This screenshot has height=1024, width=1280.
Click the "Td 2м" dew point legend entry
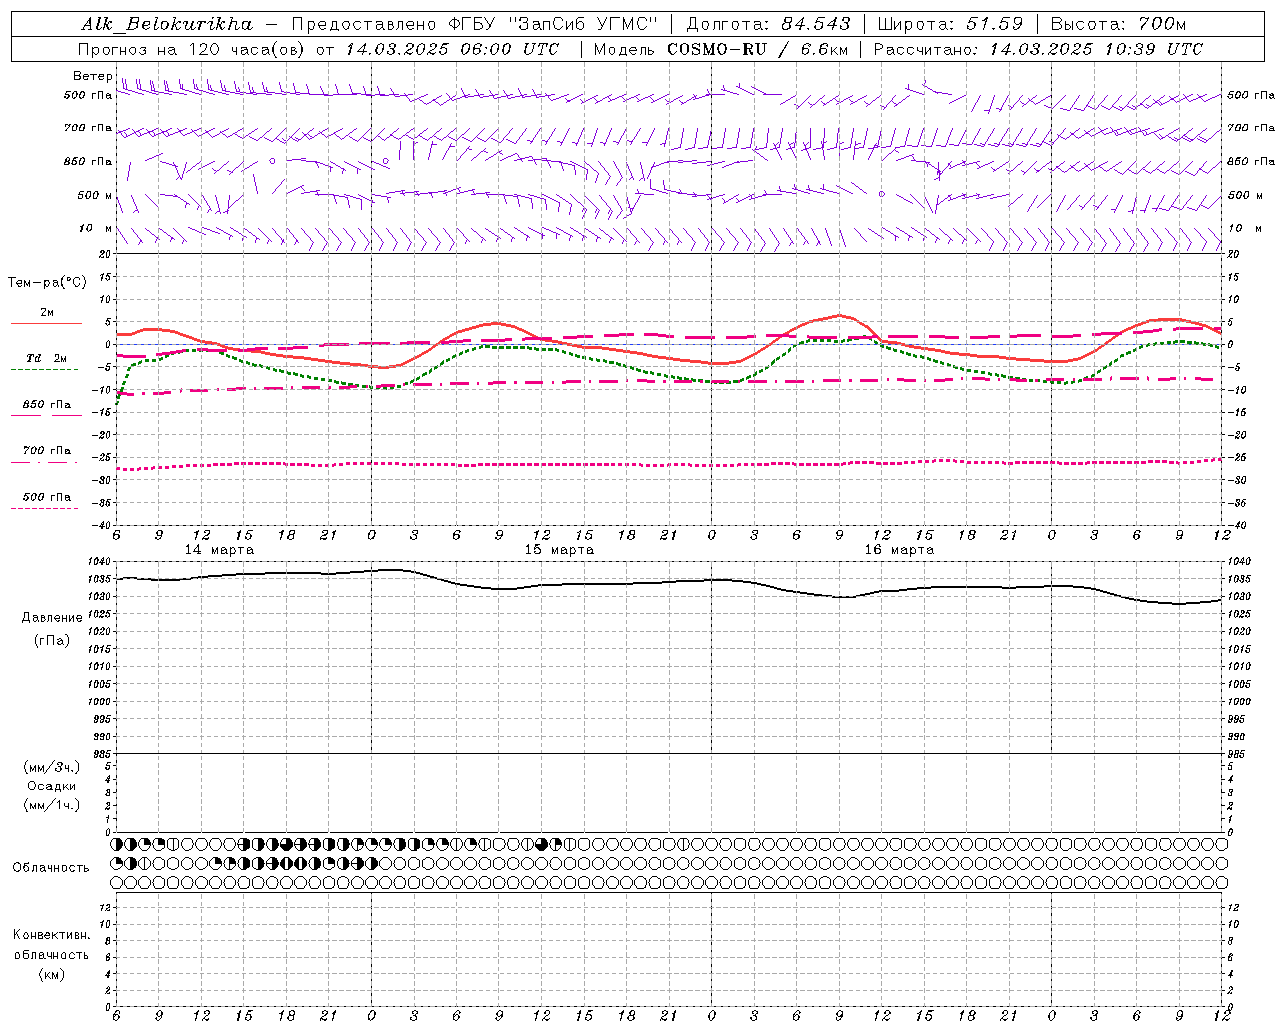(46, 358)
